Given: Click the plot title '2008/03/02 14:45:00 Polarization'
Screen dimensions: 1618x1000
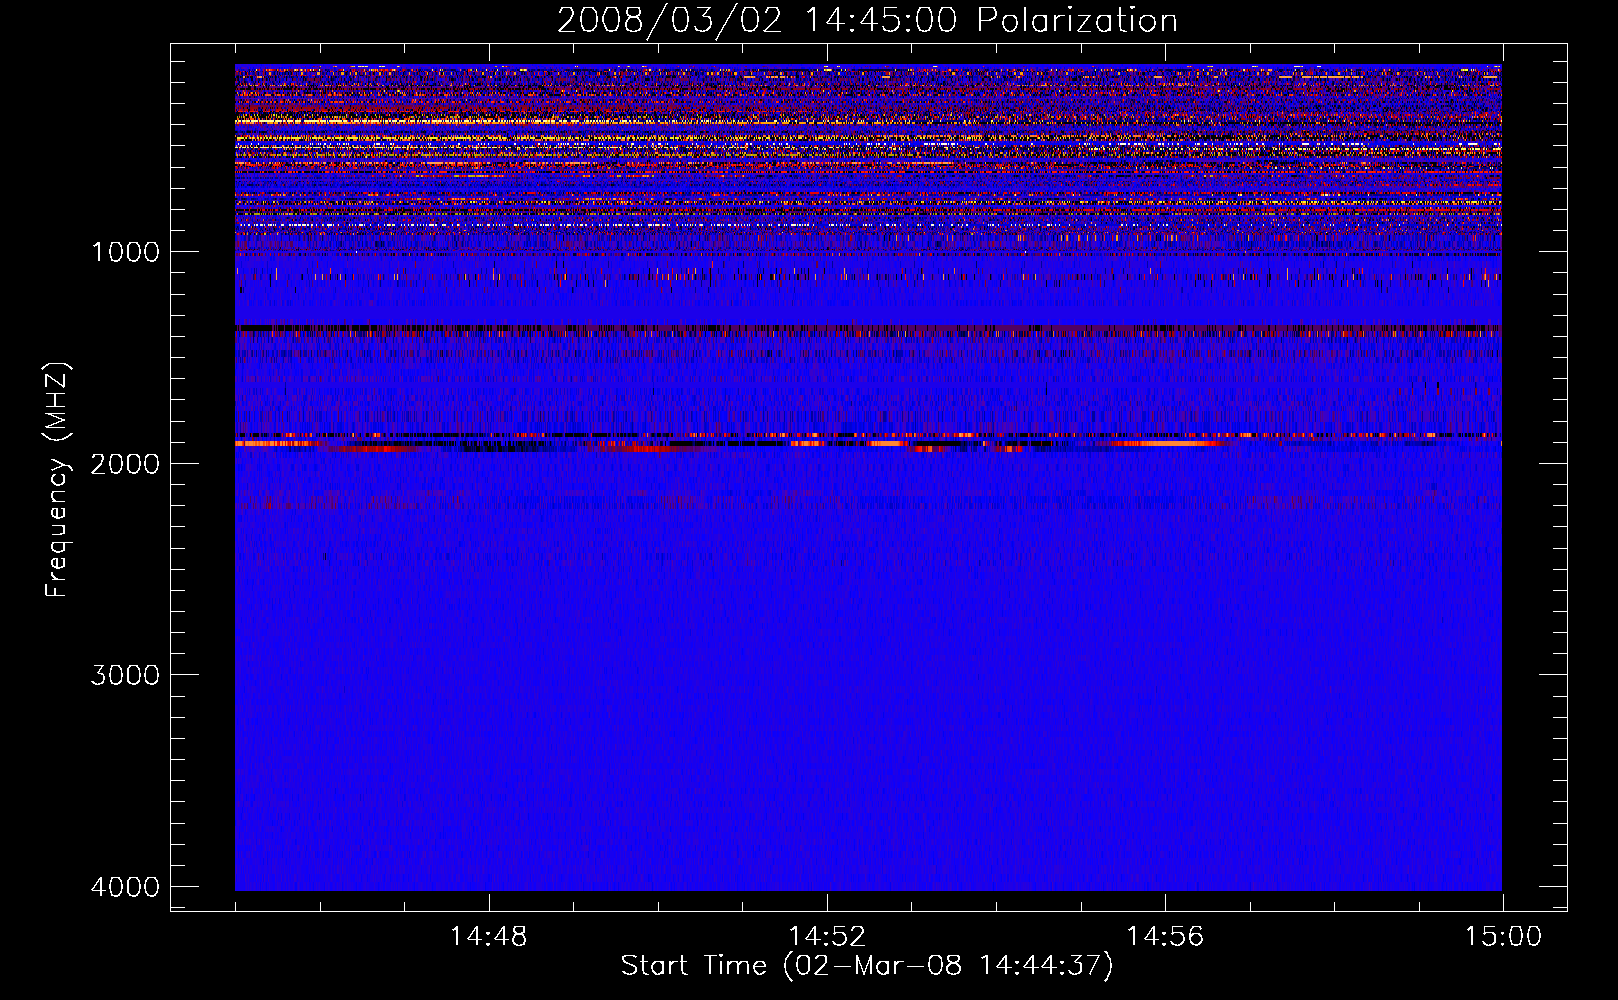Looking at the screenshot, I should pos(867,21).
